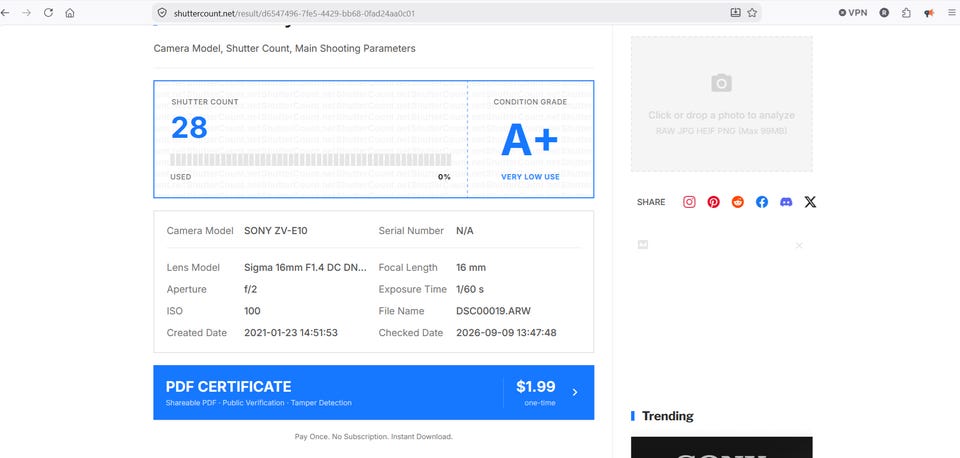Share result on X
Viewport: 960px width, 458px height.
point(810,202)
